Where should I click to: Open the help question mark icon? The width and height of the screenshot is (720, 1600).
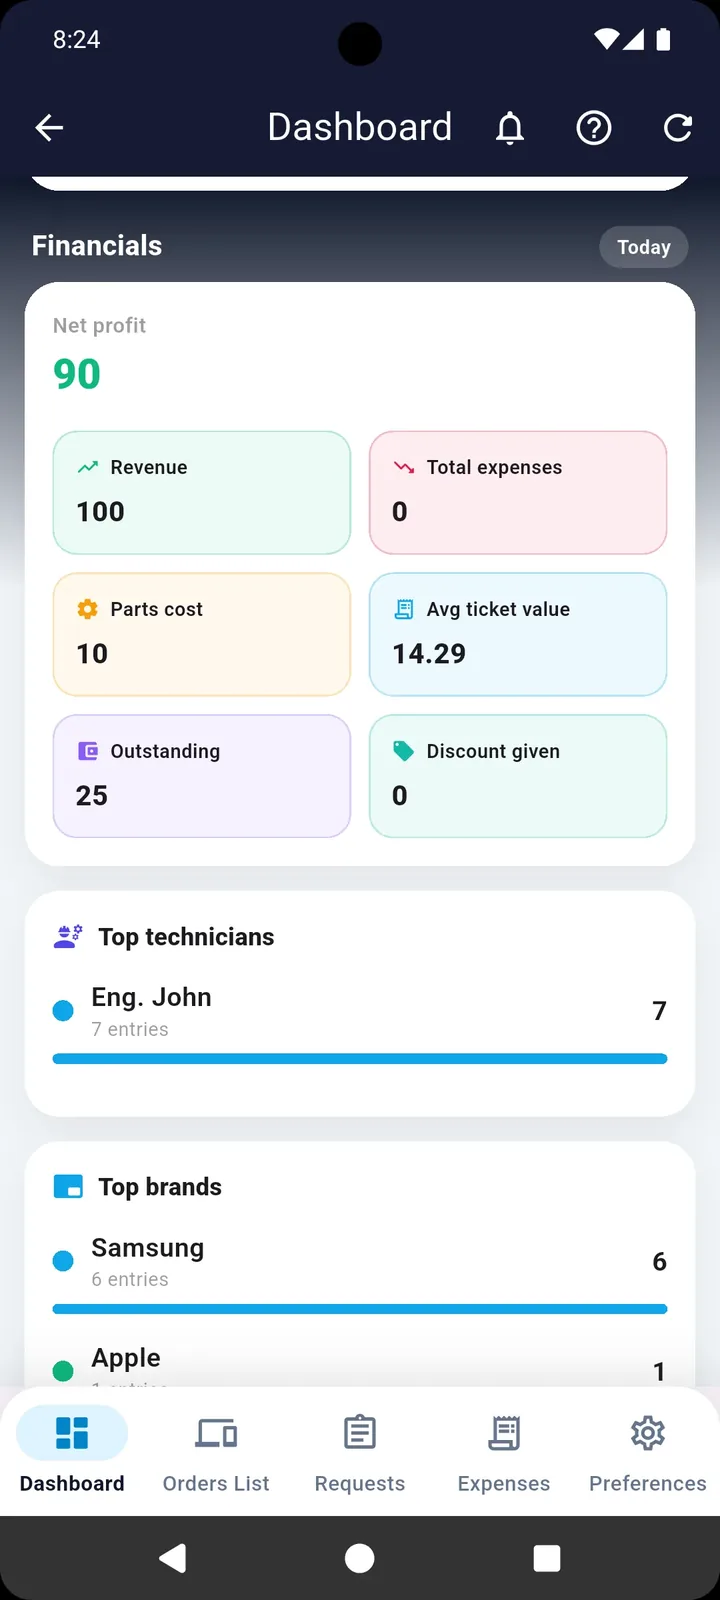coord(594,128)
